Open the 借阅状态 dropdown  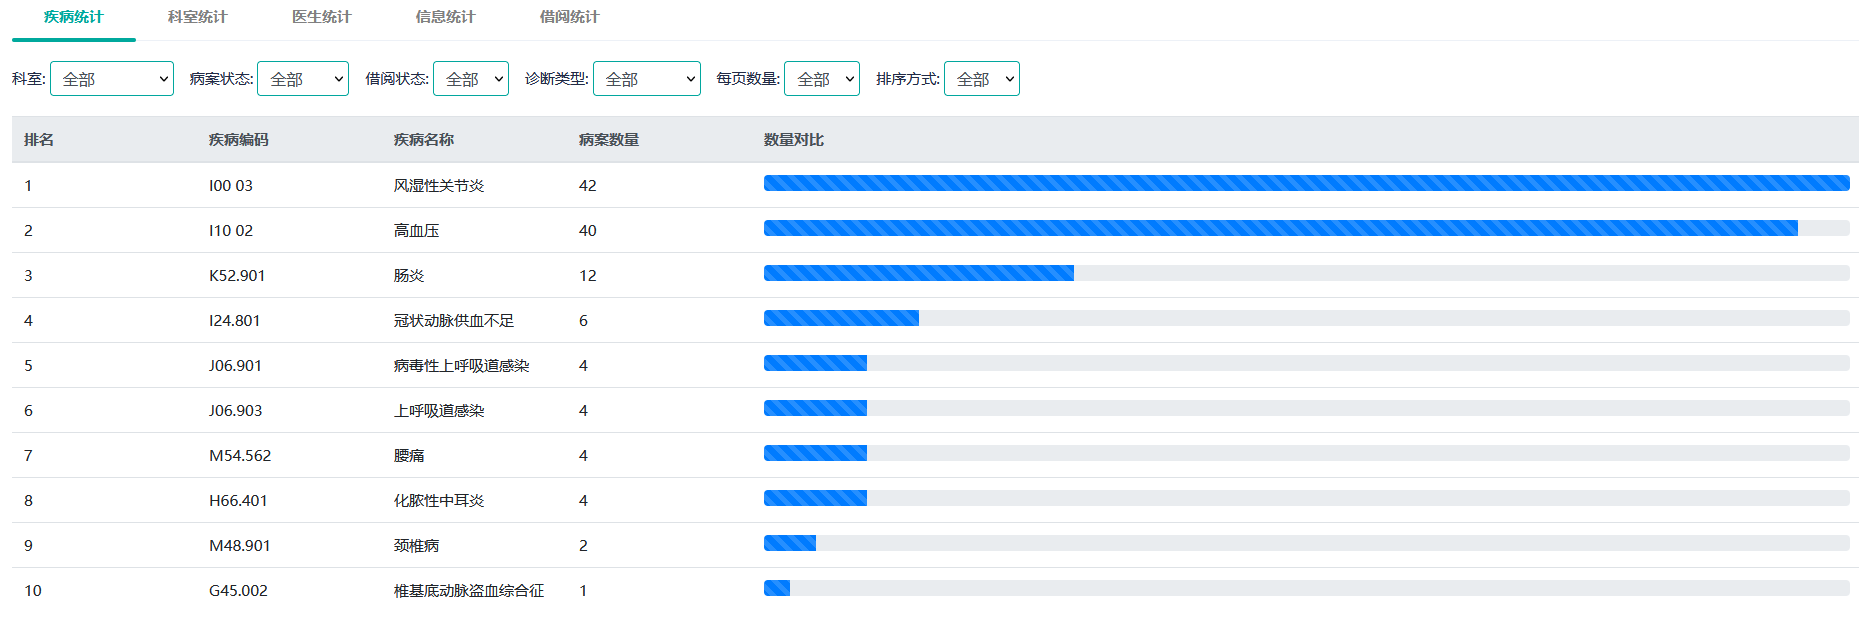point(471,79)
